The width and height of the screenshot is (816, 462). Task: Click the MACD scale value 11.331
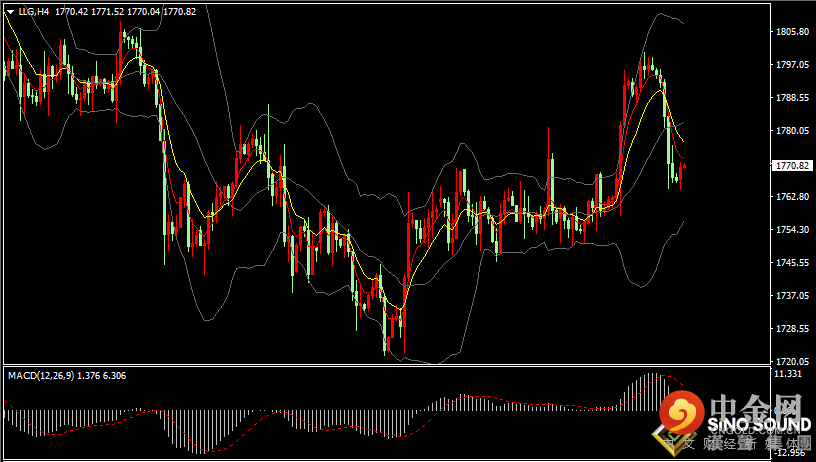click(788, 374)
